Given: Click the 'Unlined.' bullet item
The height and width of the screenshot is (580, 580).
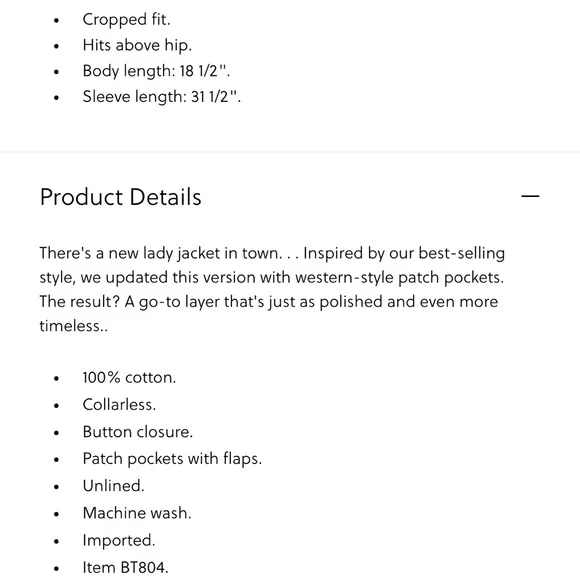Looking at the screenshot, I should click(x=113, y=486).
